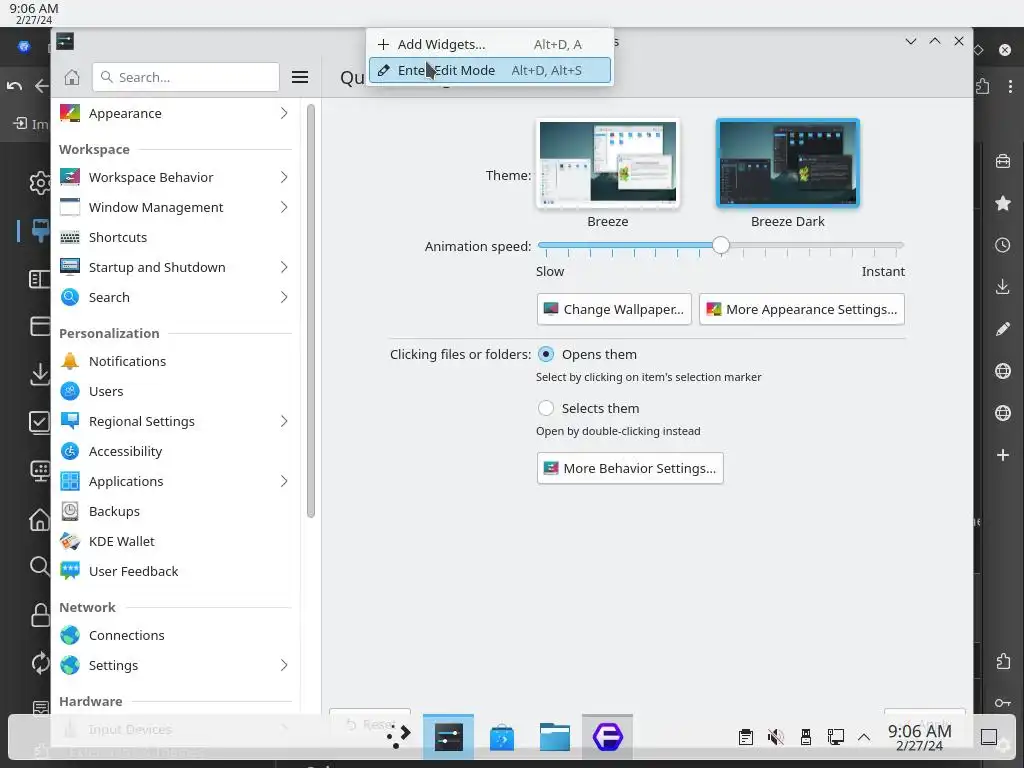Screen dimensions: 1024x768
Task: Open Users settings page
Action: (175, 391)
